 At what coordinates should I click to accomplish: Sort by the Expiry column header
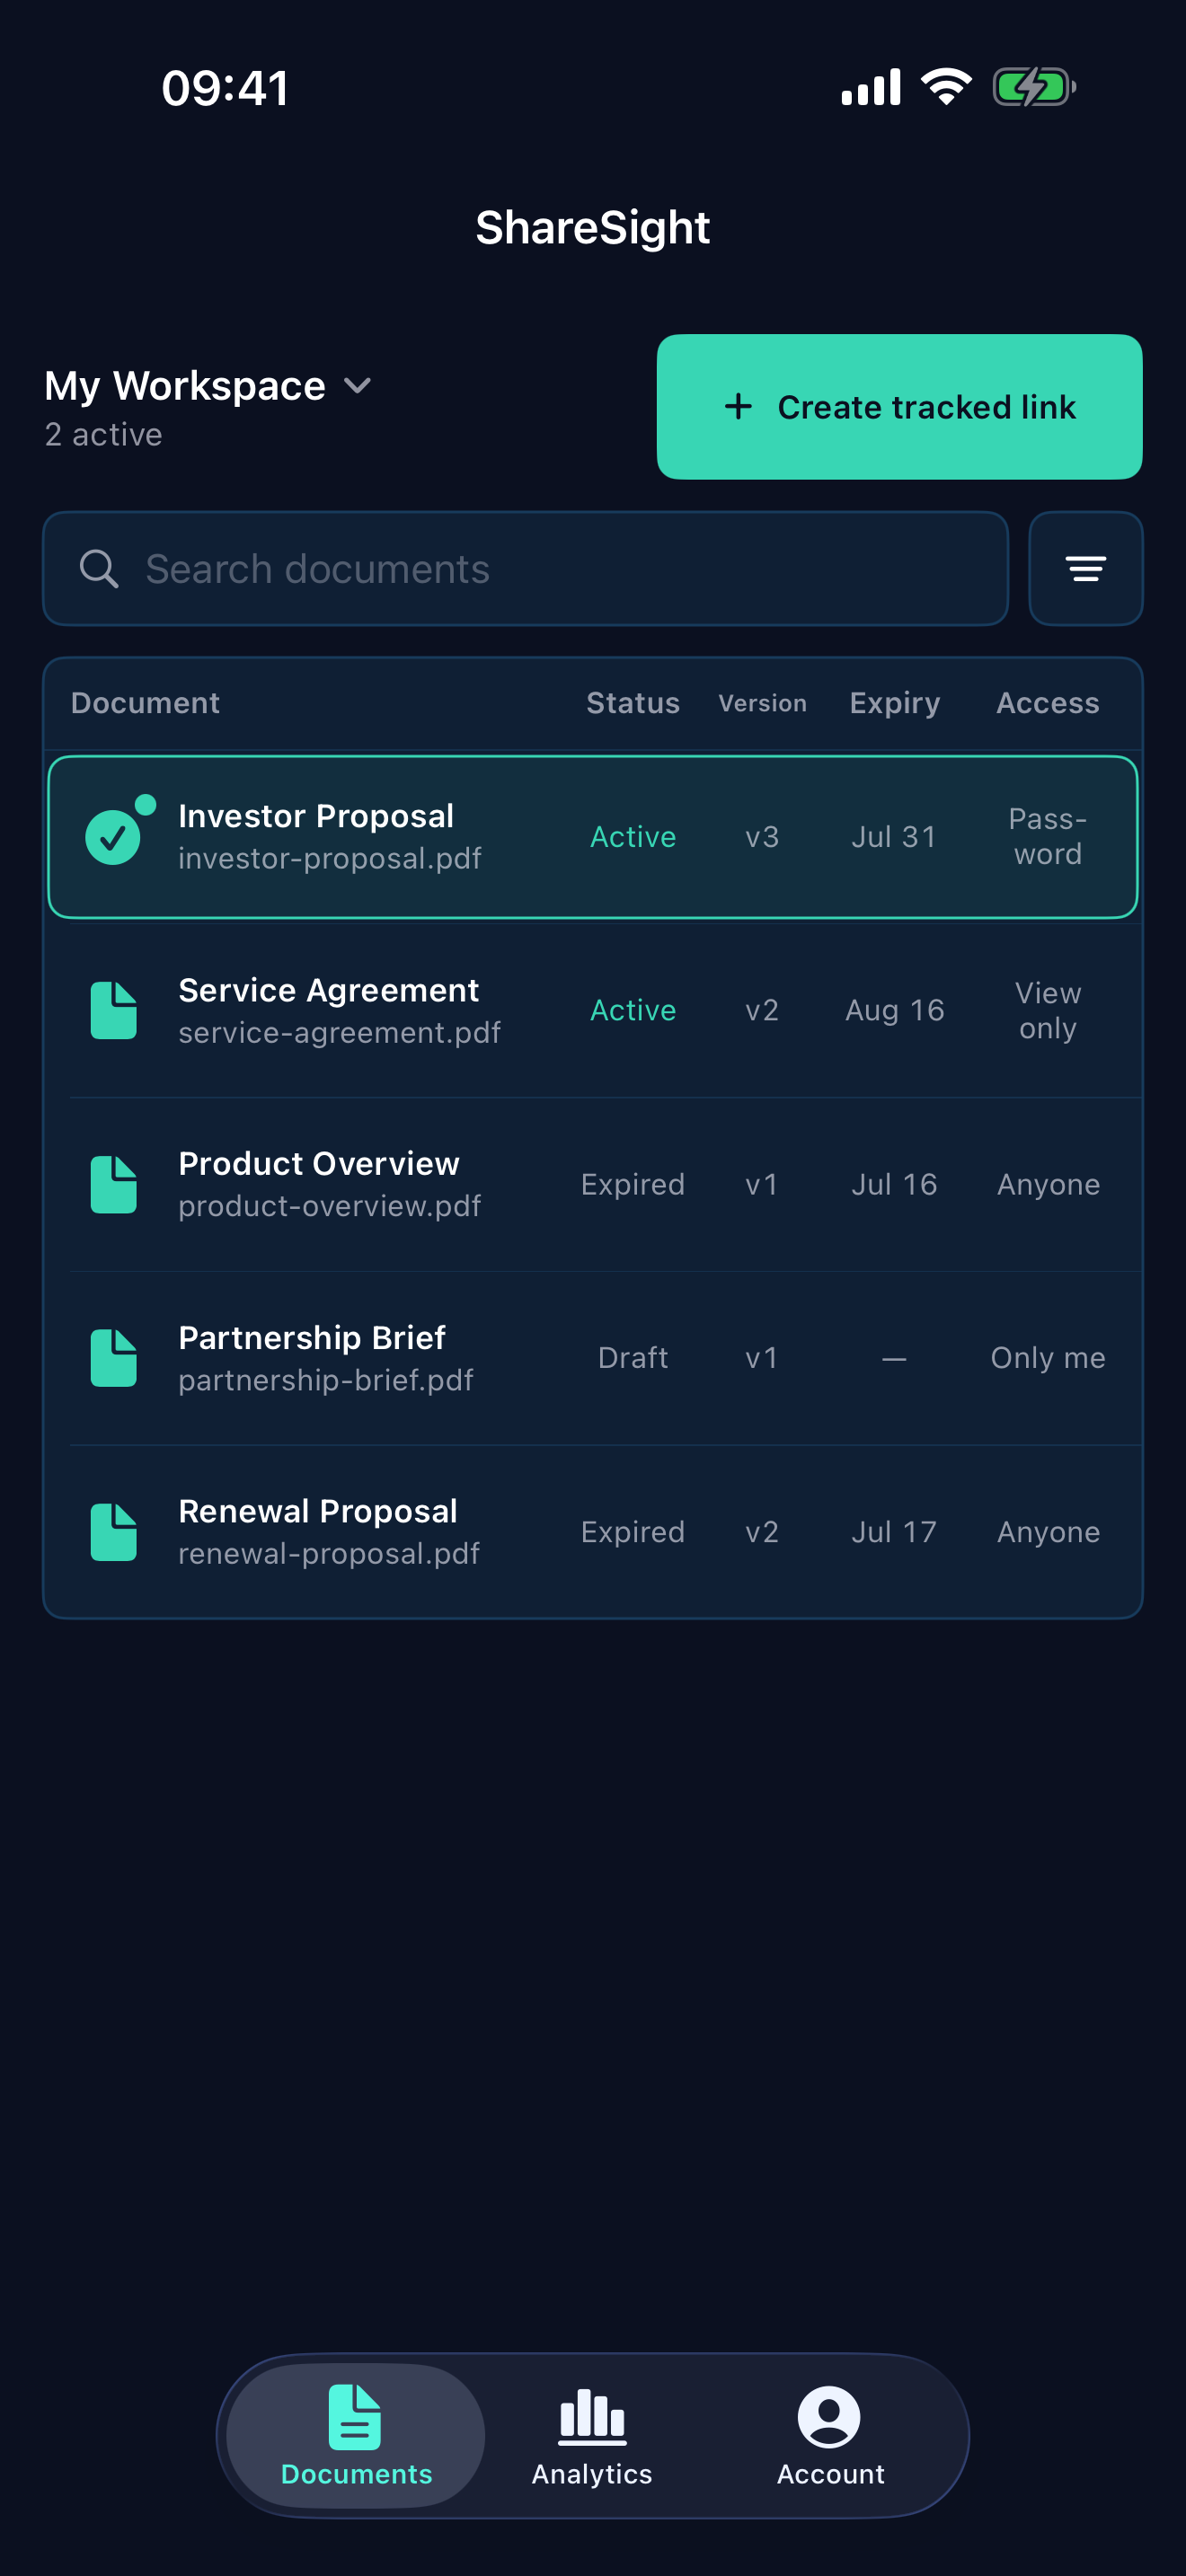pyautogui.click(x=895, y=703)
